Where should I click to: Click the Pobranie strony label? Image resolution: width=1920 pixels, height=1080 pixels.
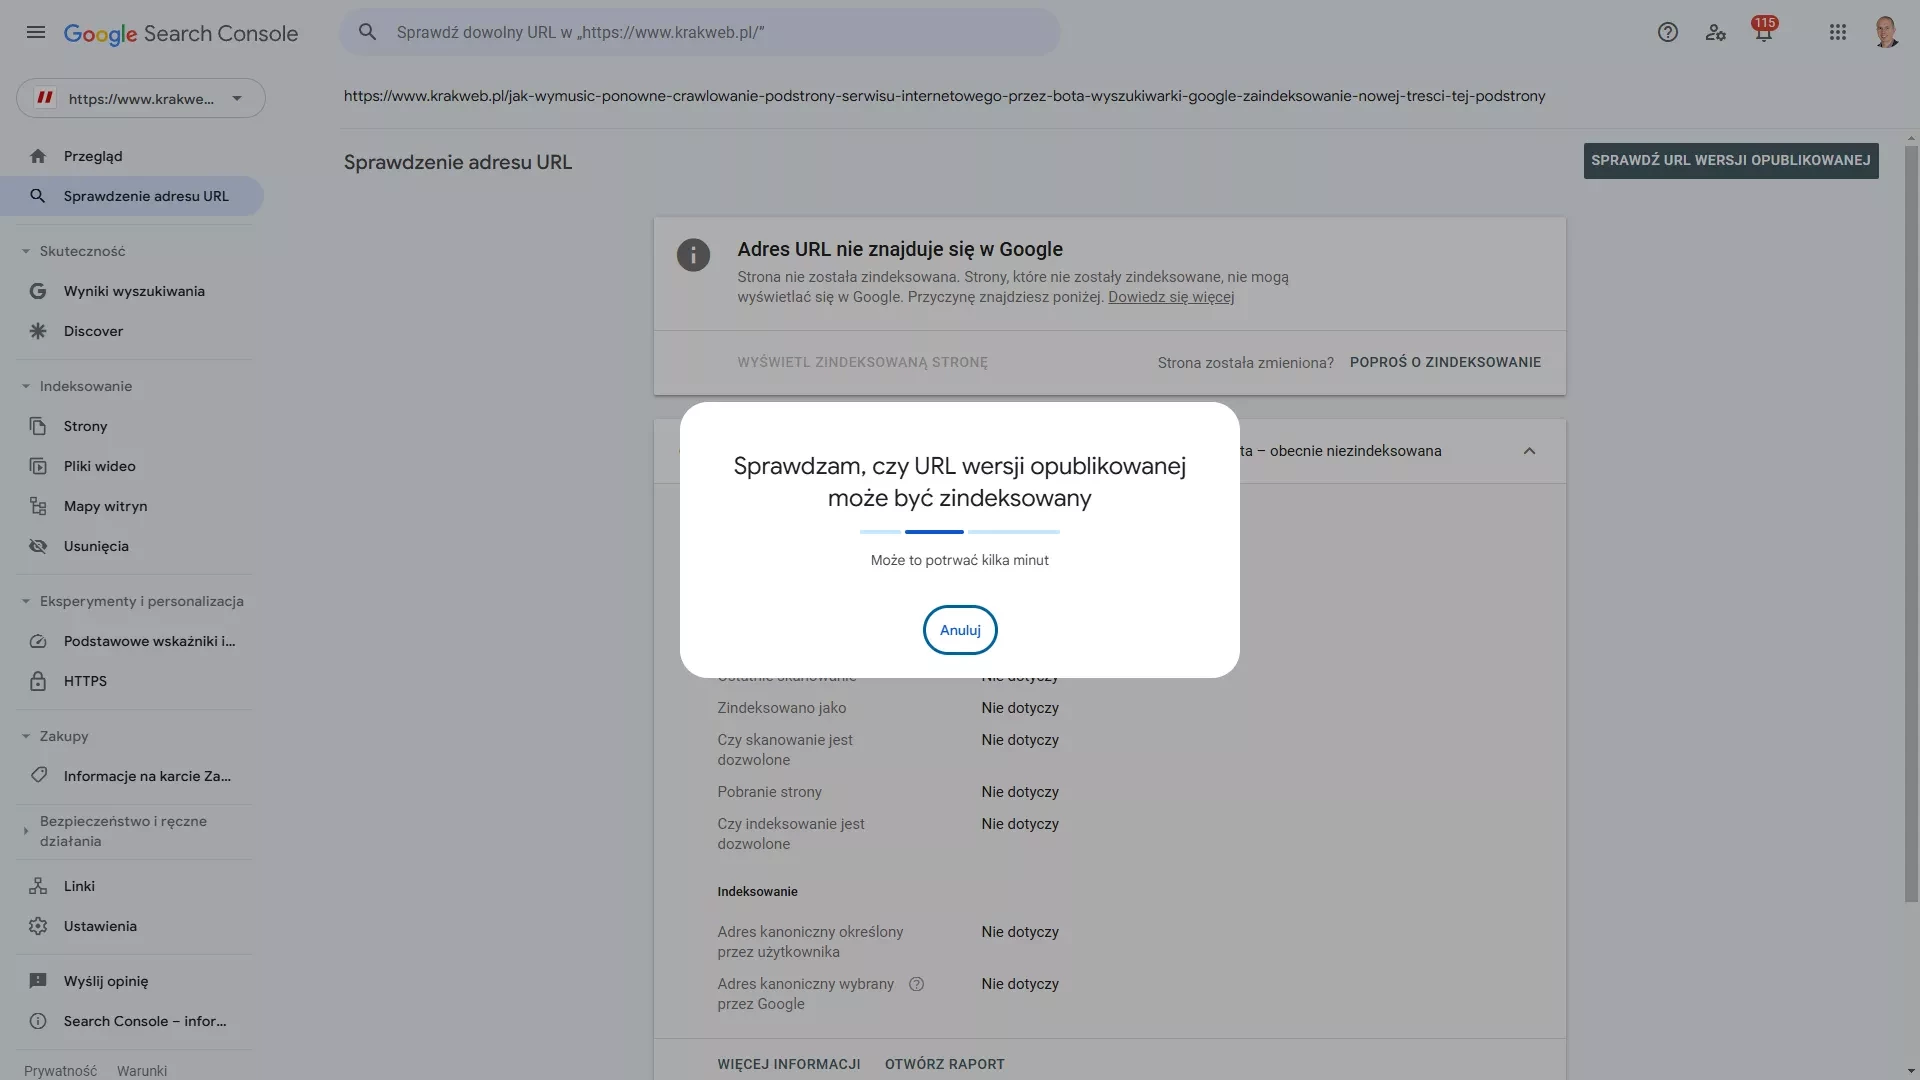point(769,792)
